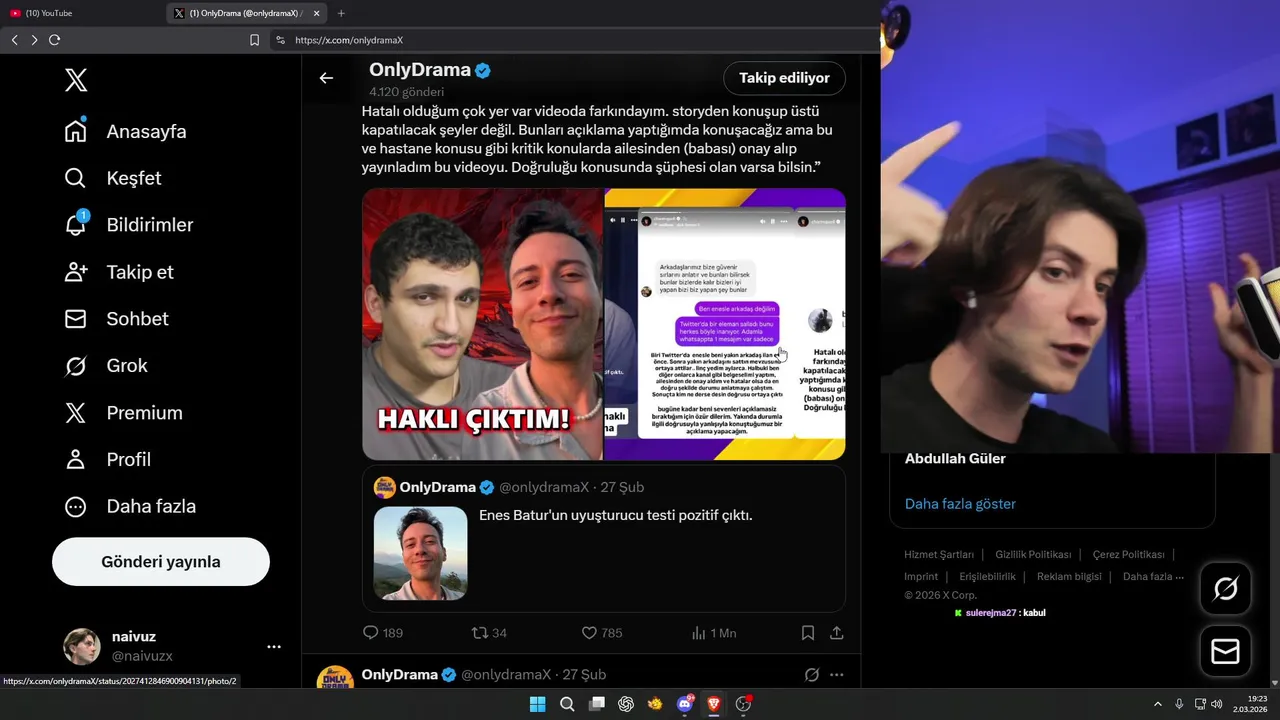Click the browser back button
This screenshot has width=1280, height=720.
coord(14,40)
